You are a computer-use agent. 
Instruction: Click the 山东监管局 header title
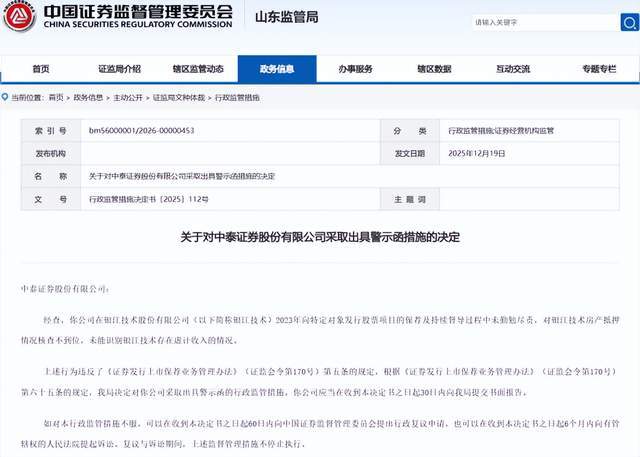tap(287, 17)
